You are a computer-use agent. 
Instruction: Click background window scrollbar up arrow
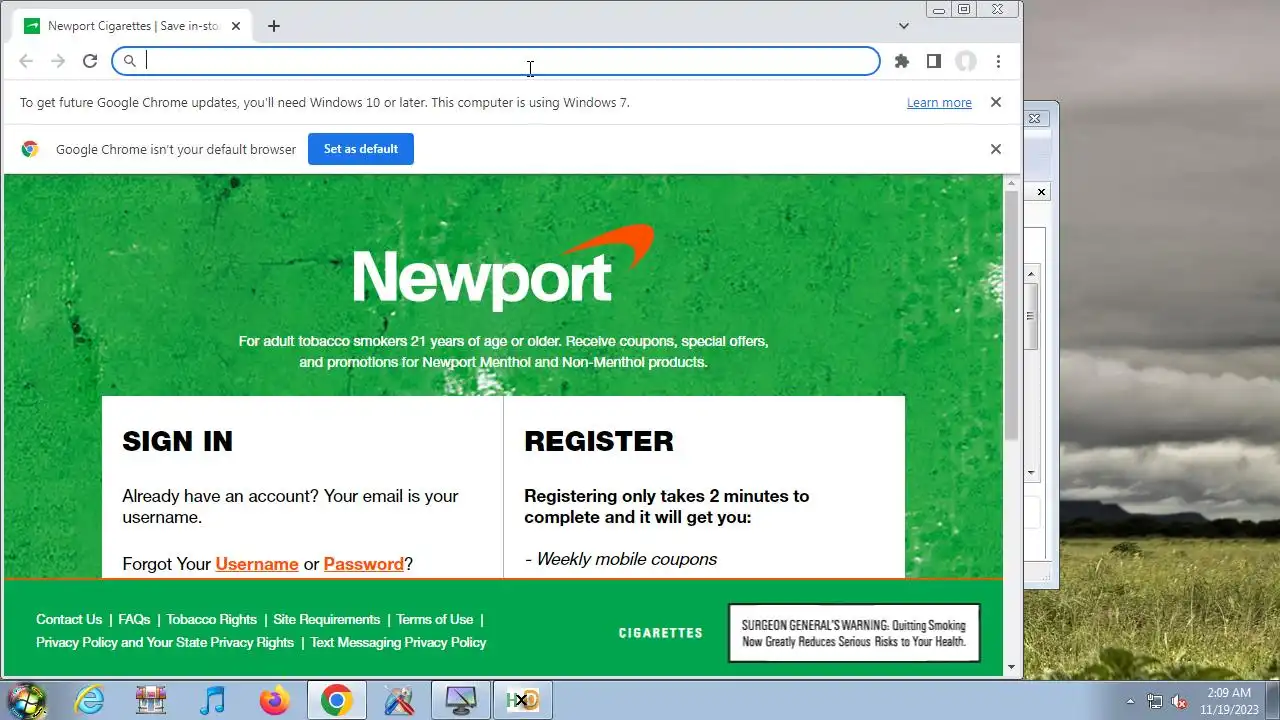coord(1032,273)
